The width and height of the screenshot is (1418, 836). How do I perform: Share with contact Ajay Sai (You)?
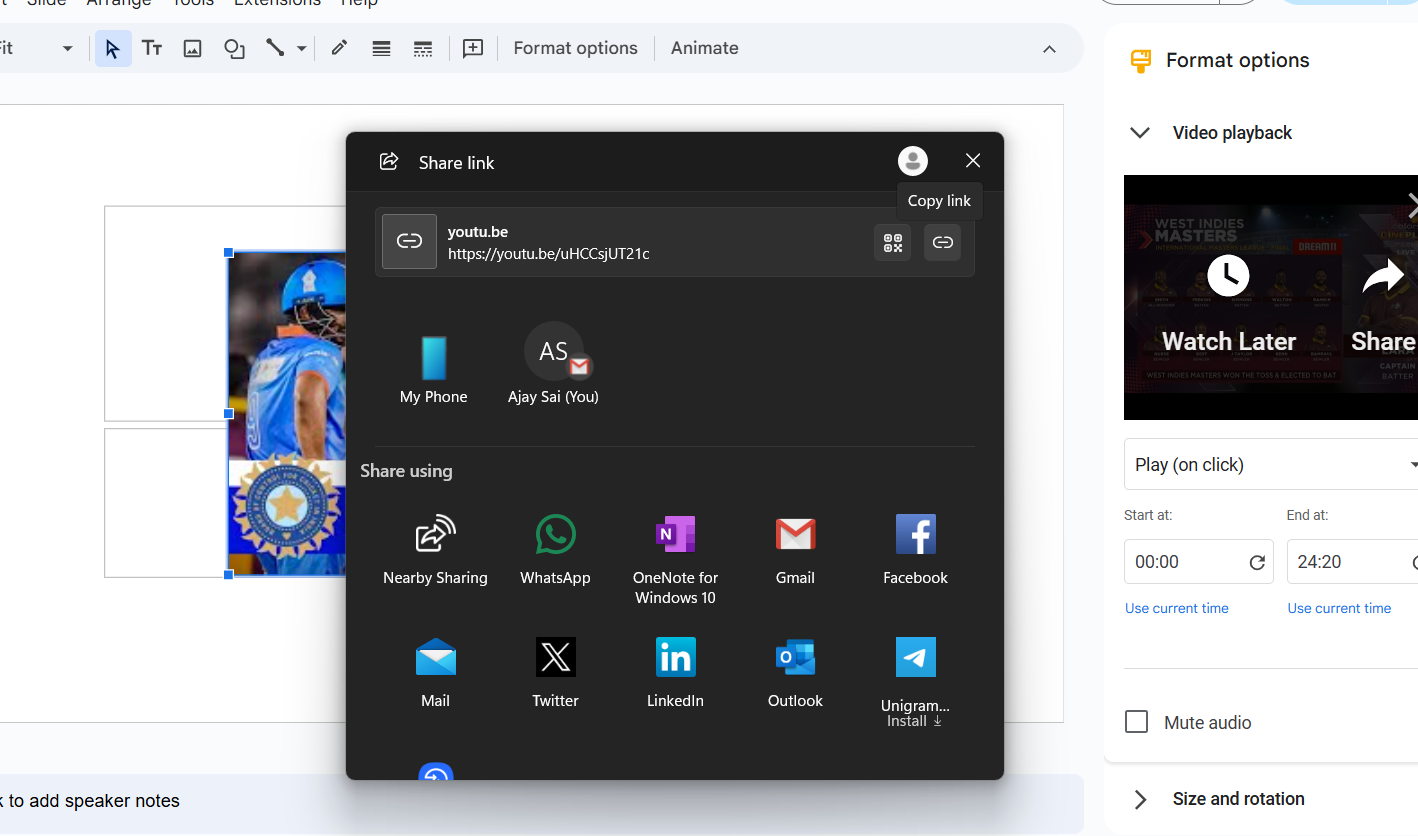coord(553,364)
